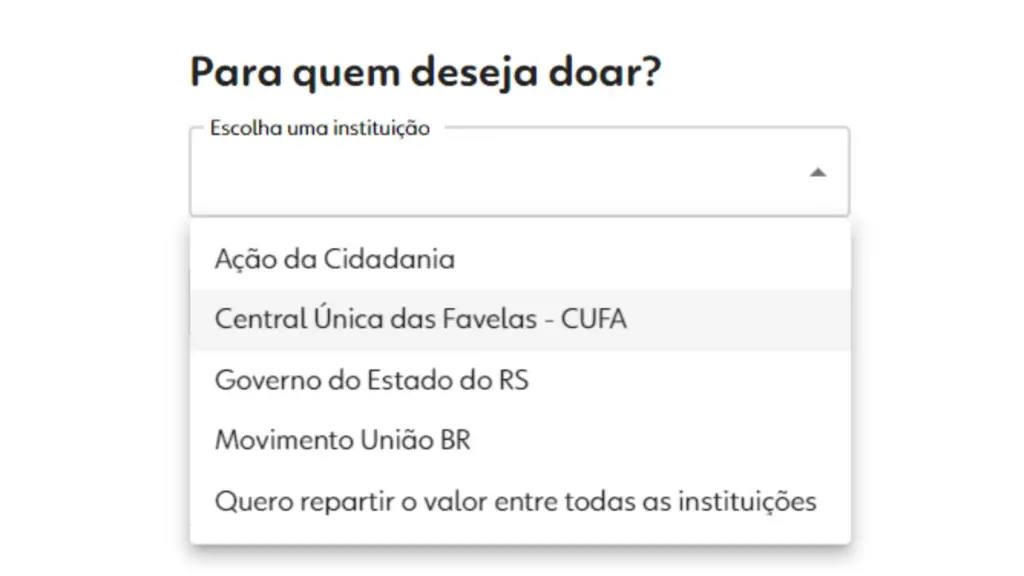Screen dimensions: 1024x576
Task: Click the first institution option listed
Action: coord(335,258)
